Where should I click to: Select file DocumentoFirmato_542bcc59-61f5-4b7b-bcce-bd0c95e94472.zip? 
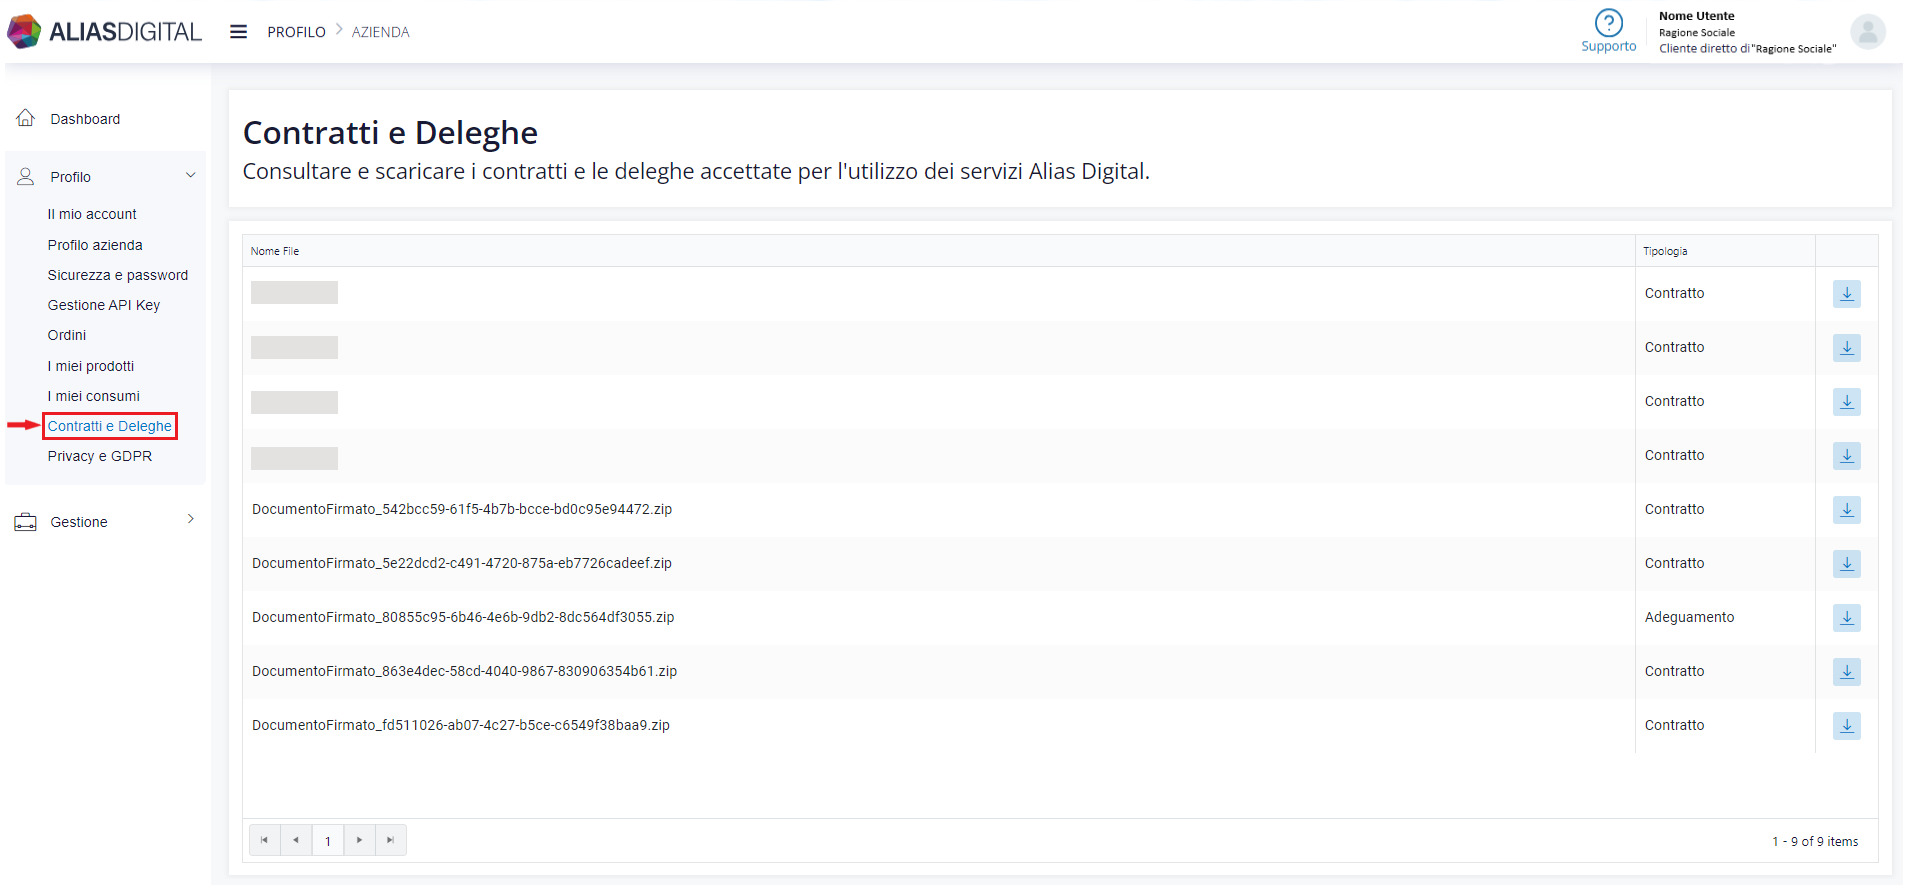[462, 509]
